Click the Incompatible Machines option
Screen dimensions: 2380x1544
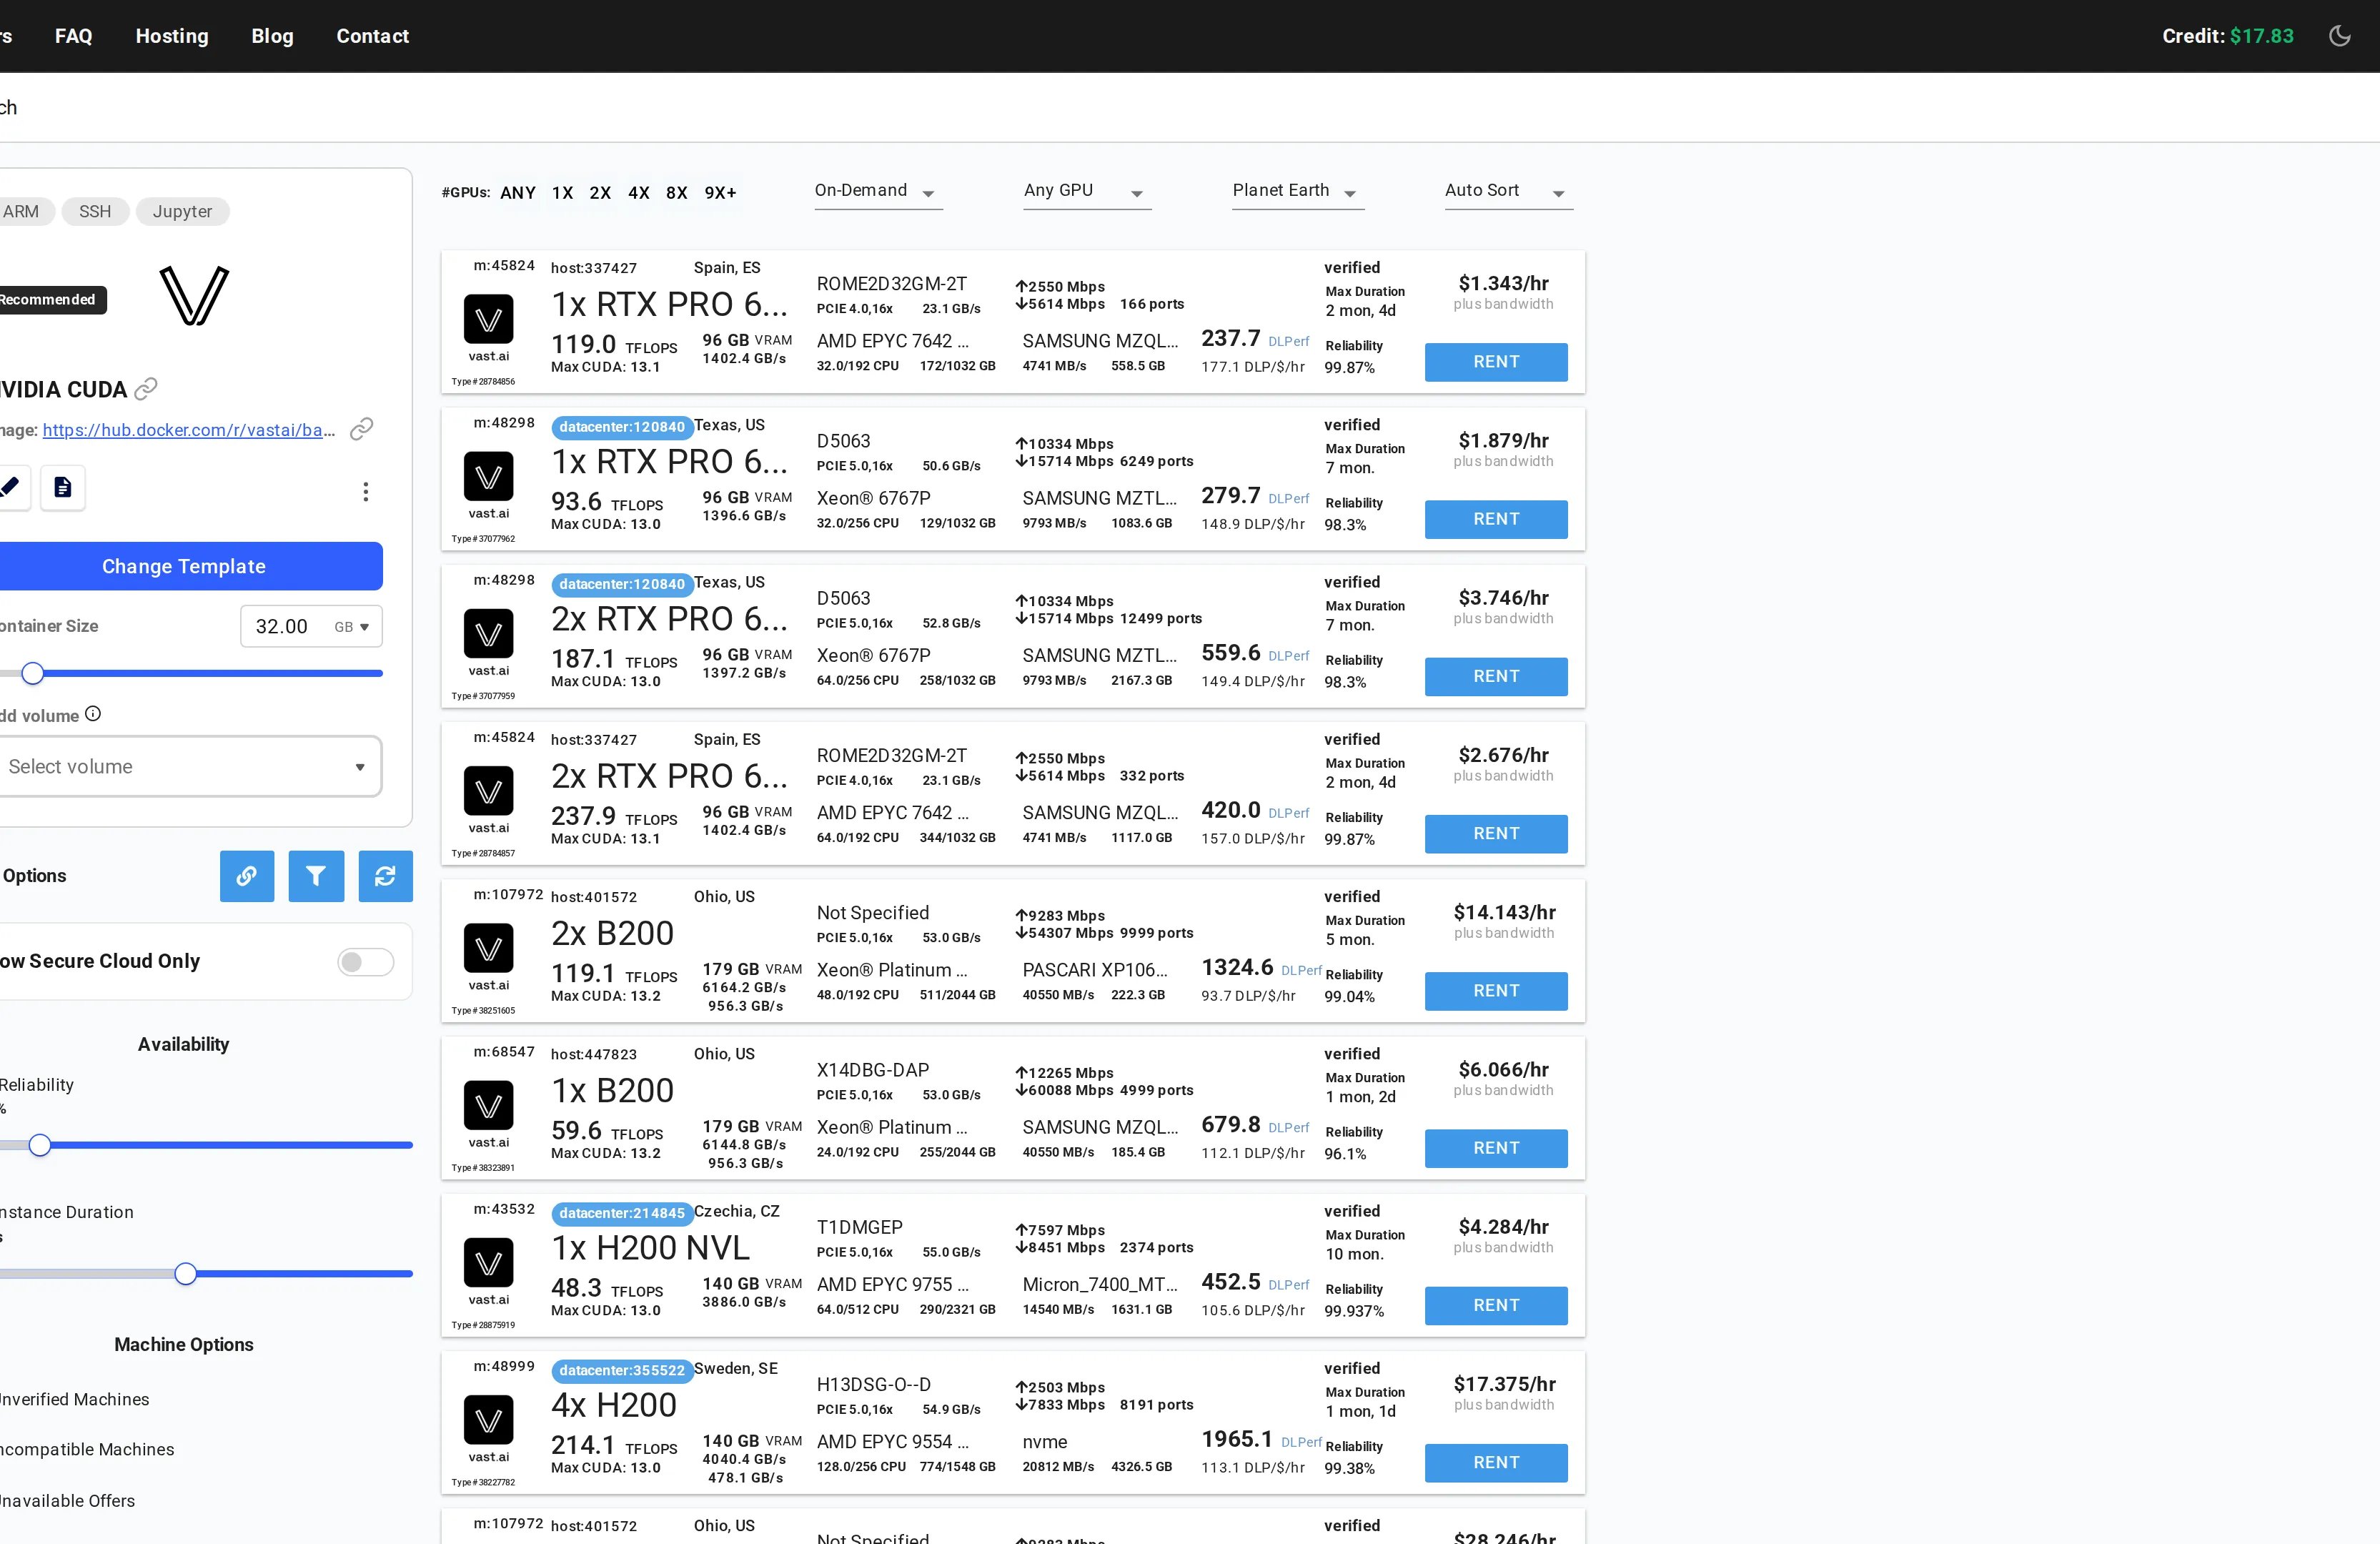click(87, 1450)
